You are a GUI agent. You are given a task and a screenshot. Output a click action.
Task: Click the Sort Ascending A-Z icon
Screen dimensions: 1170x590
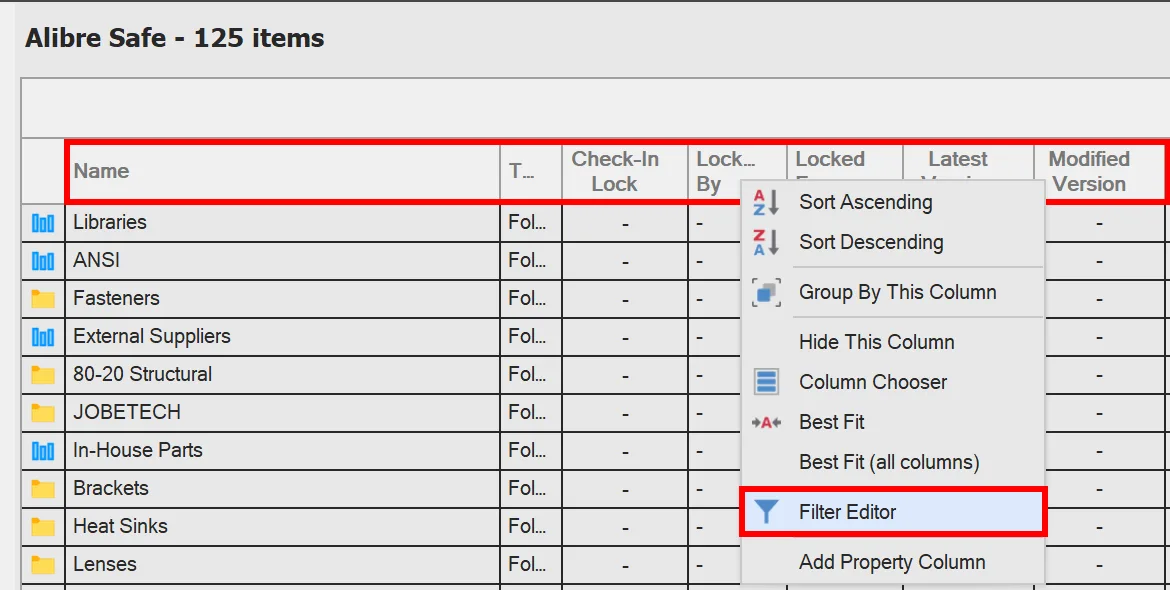coord(766,202)
